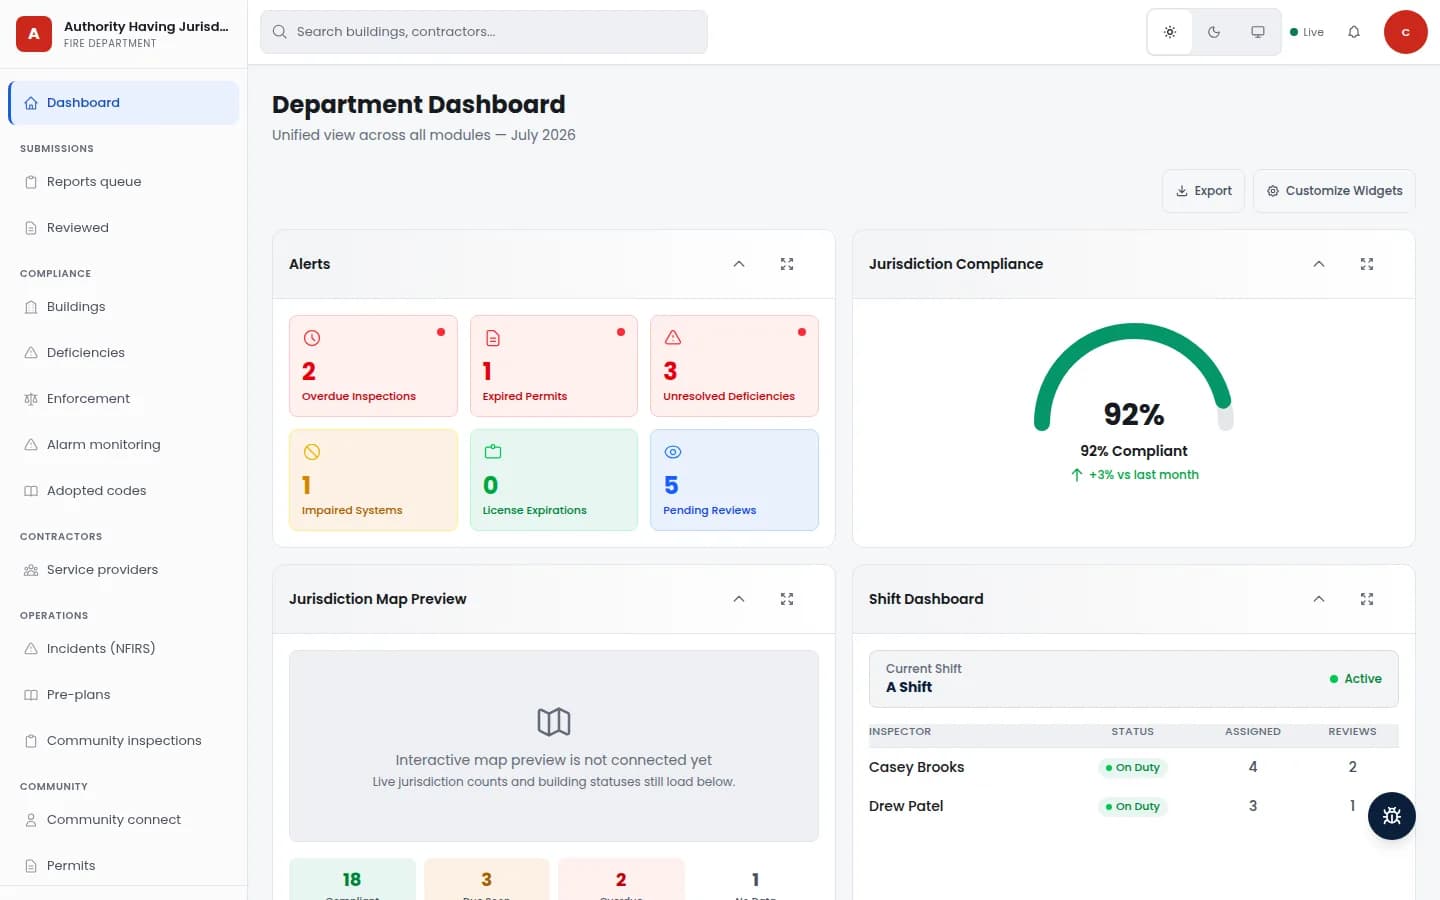Click the 92% compliance gauge
1440x900 pixels.
coord(1134,378)
